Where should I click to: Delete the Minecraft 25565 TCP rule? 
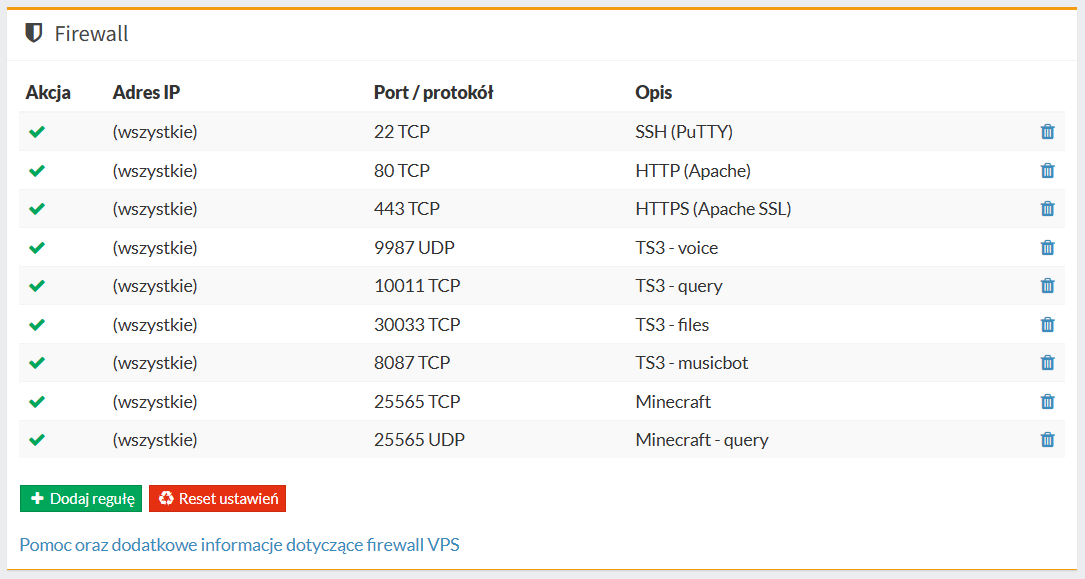(x=1047, y=402)
